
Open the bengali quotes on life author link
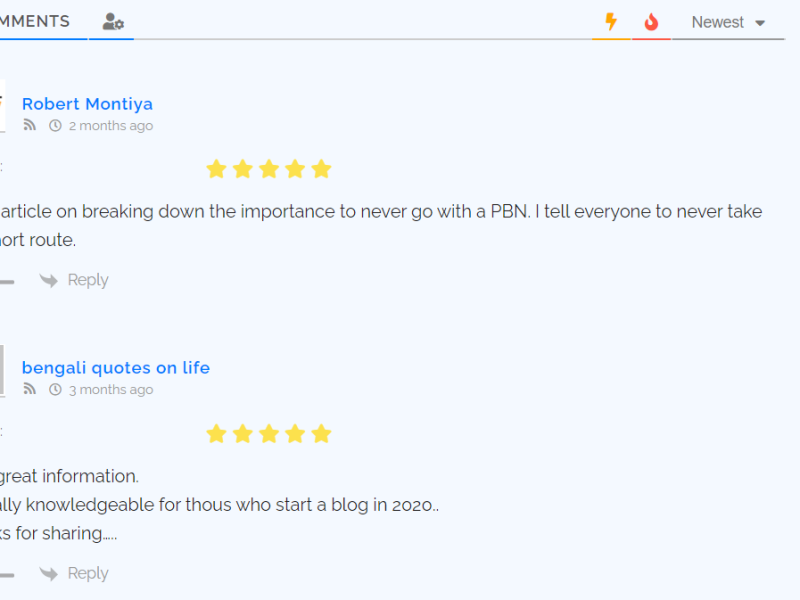click(x=116, y=368)
